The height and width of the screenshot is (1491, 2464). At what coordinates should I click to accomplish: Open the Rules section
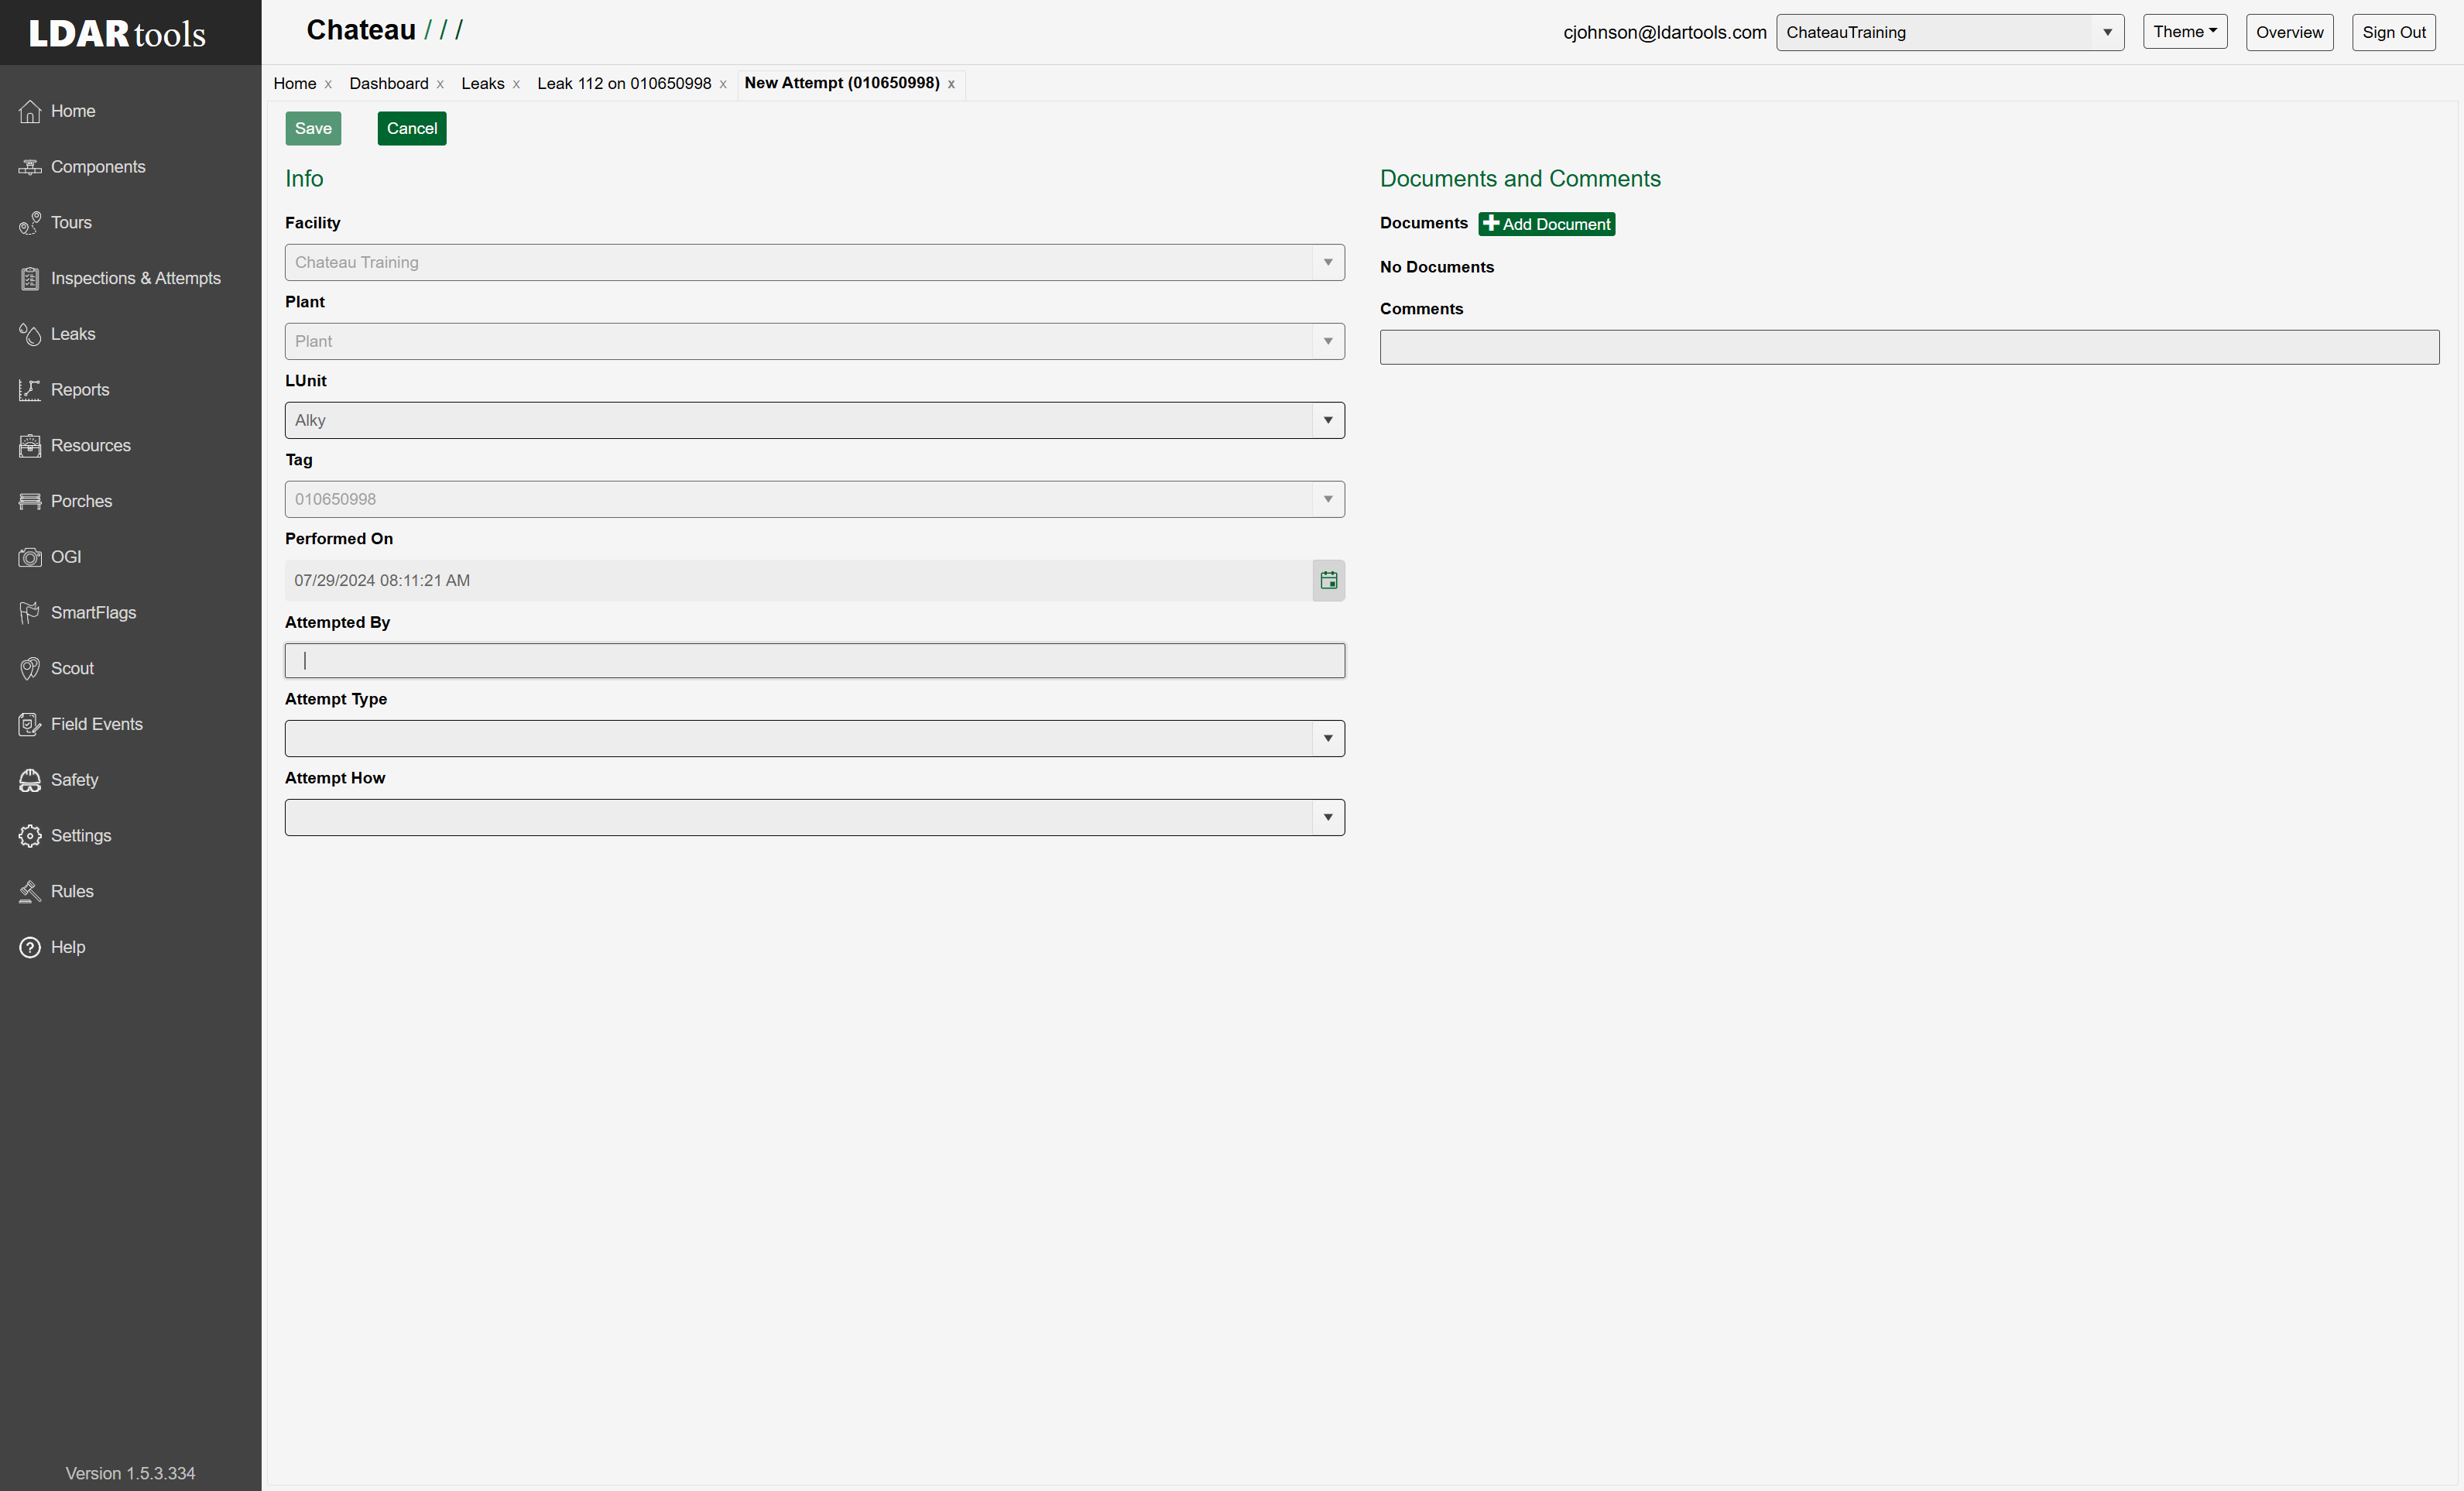72,892
